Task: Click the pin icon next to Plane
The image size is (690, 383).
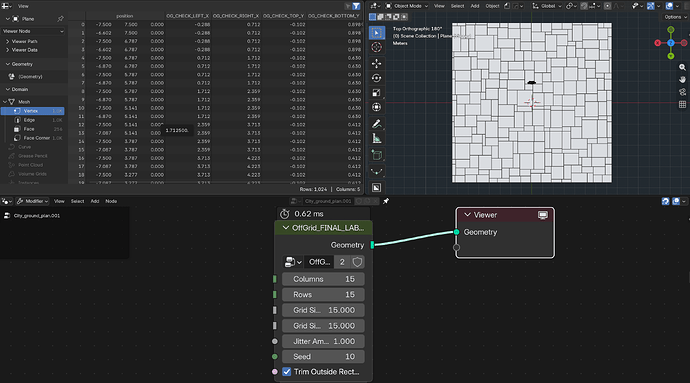Action: tap(60, 19)
